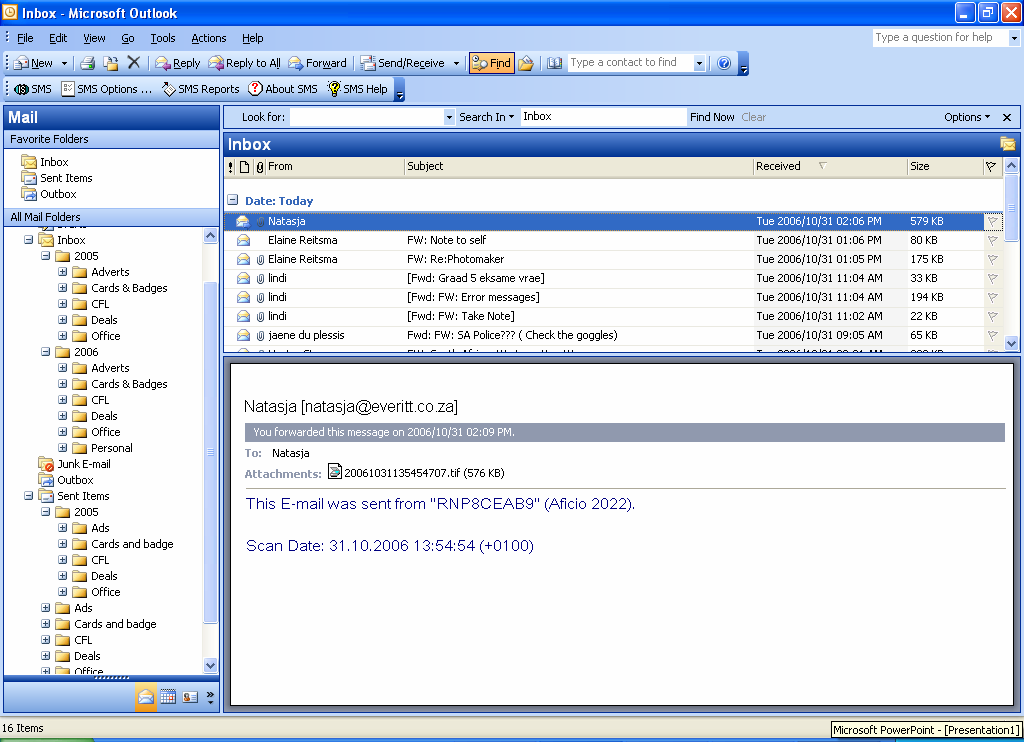Click the Microsoft Office Outlook Help icon
The image size is (1024, 742).
click(725, 63)
